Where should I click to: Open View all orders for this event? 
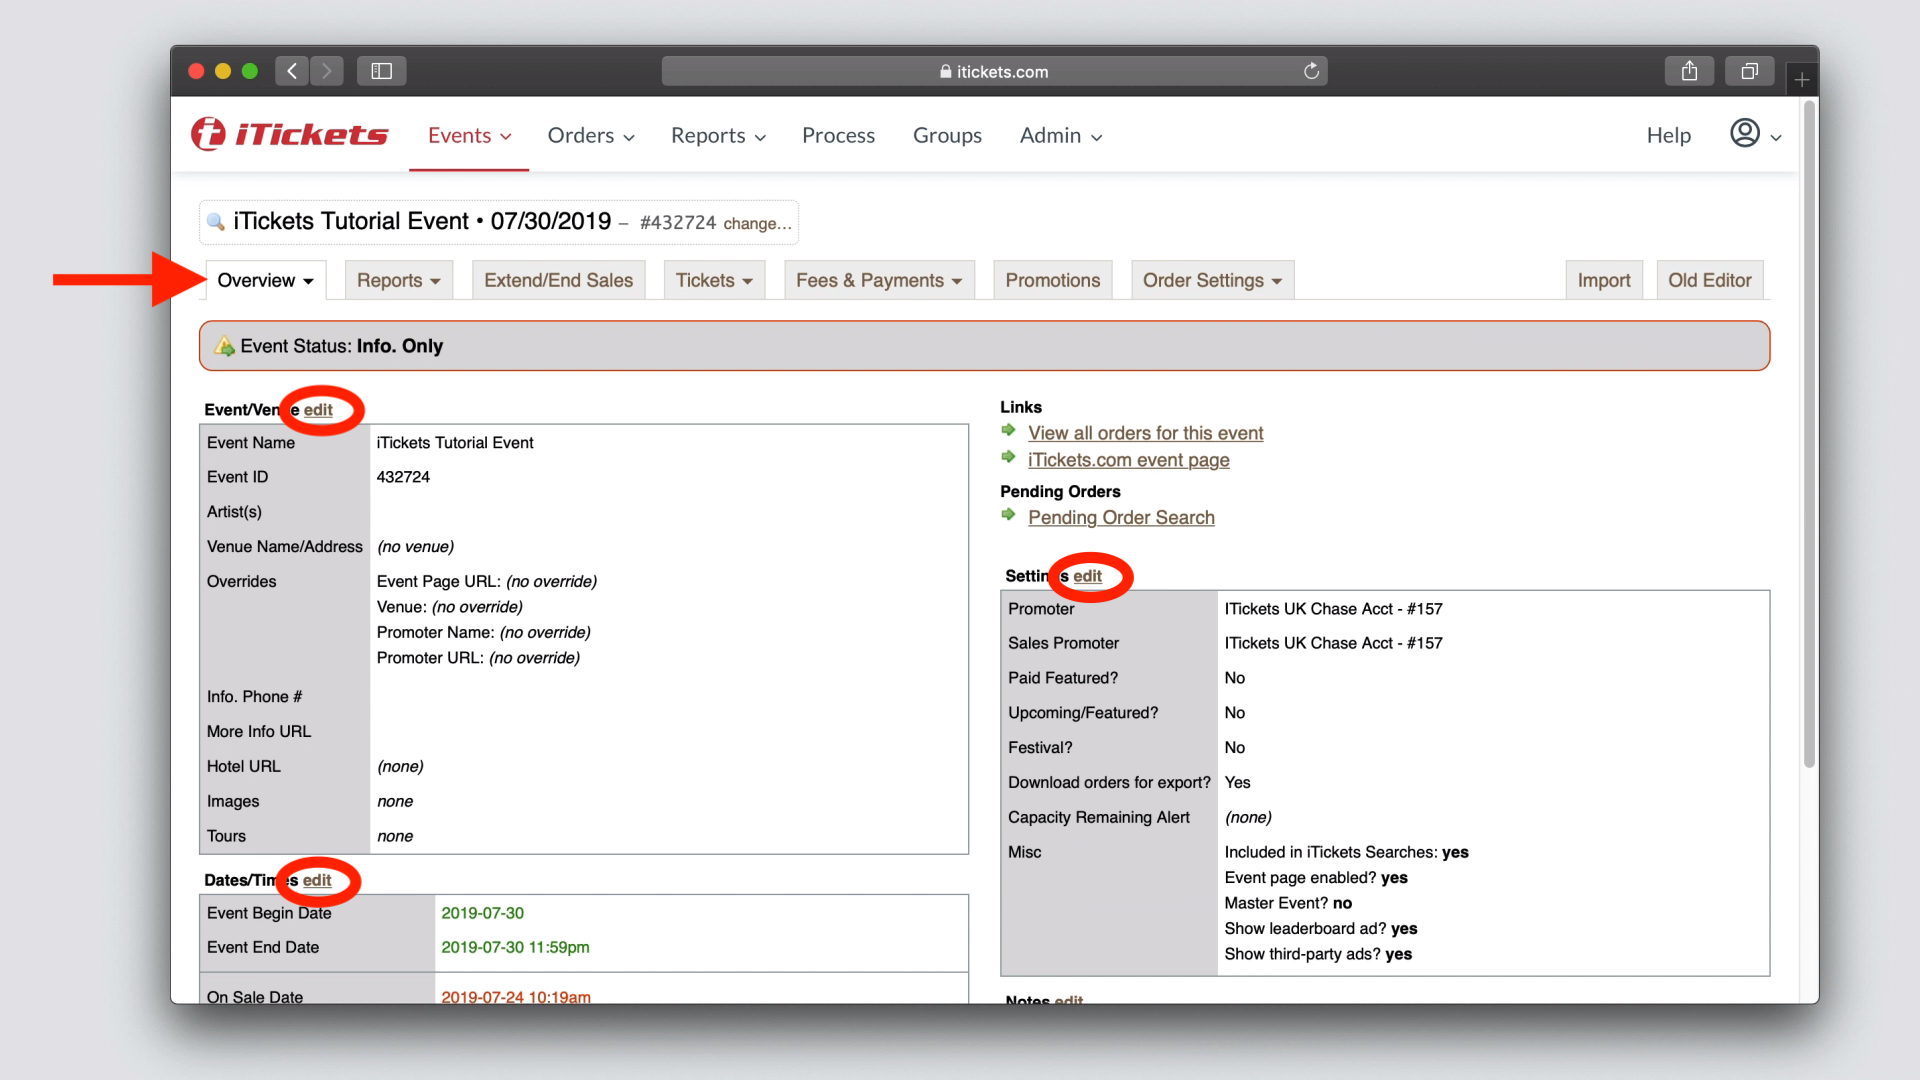point(1146,433)
